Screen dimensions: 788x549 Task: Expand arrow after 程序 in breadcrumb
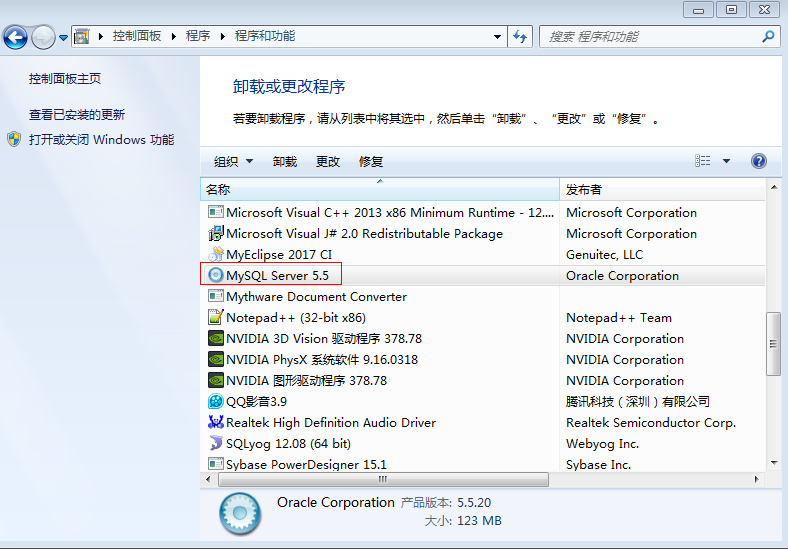coord(223,36)
